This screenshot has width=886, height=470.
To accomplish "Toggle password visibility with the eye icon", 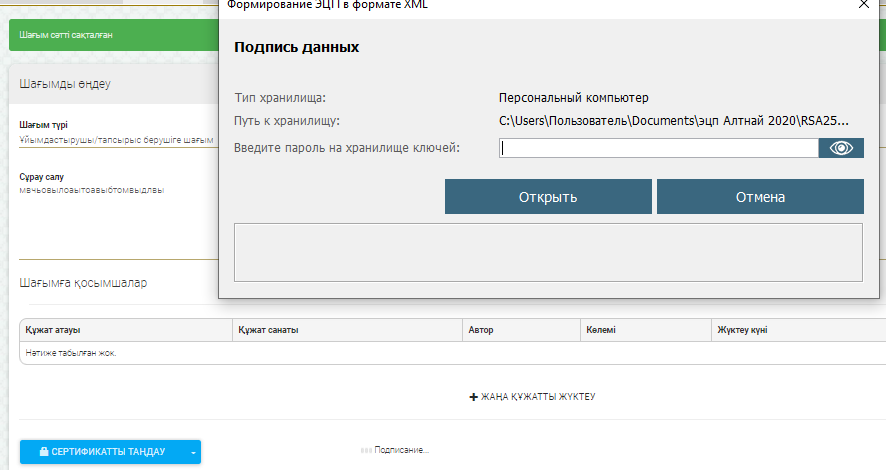I will tap(841, 148).
